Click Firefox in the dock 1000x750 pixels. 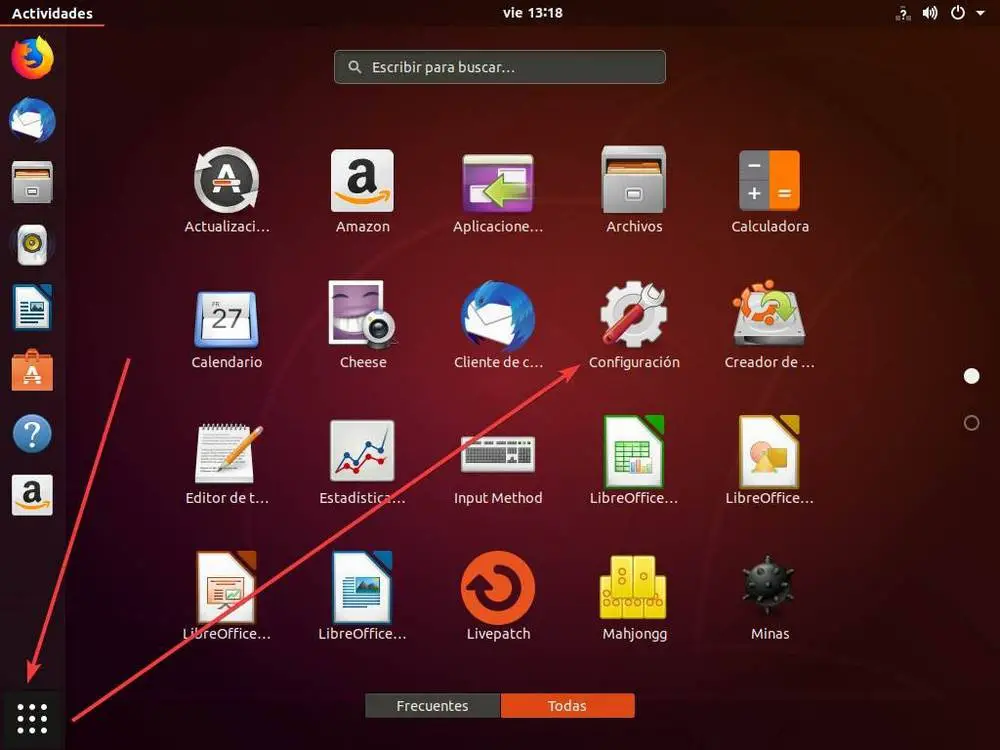click(x=32, y=58)
